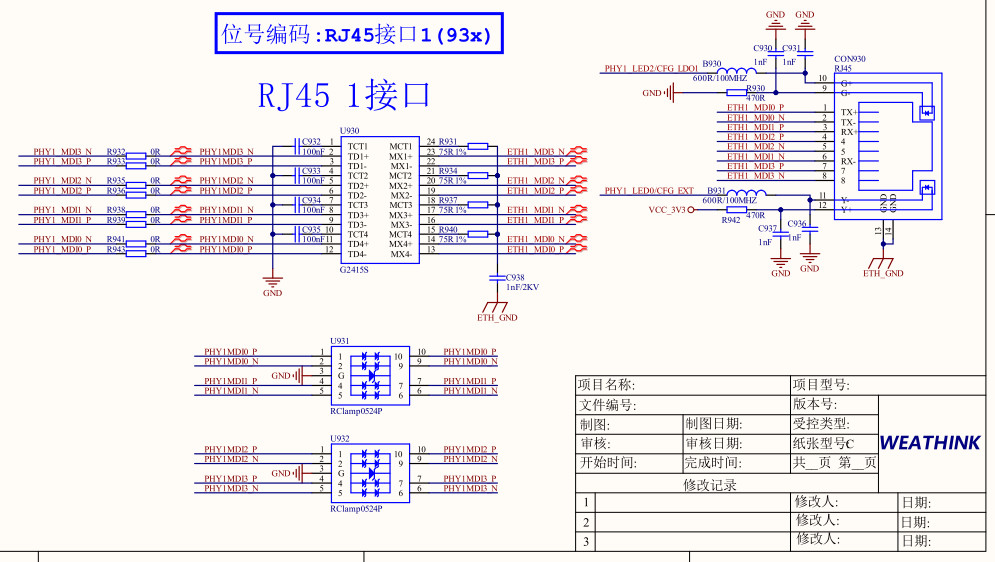The image size is (995, 562).
Task: Select the R940 75R resistor symbol
Action: [x=477, y=234]
